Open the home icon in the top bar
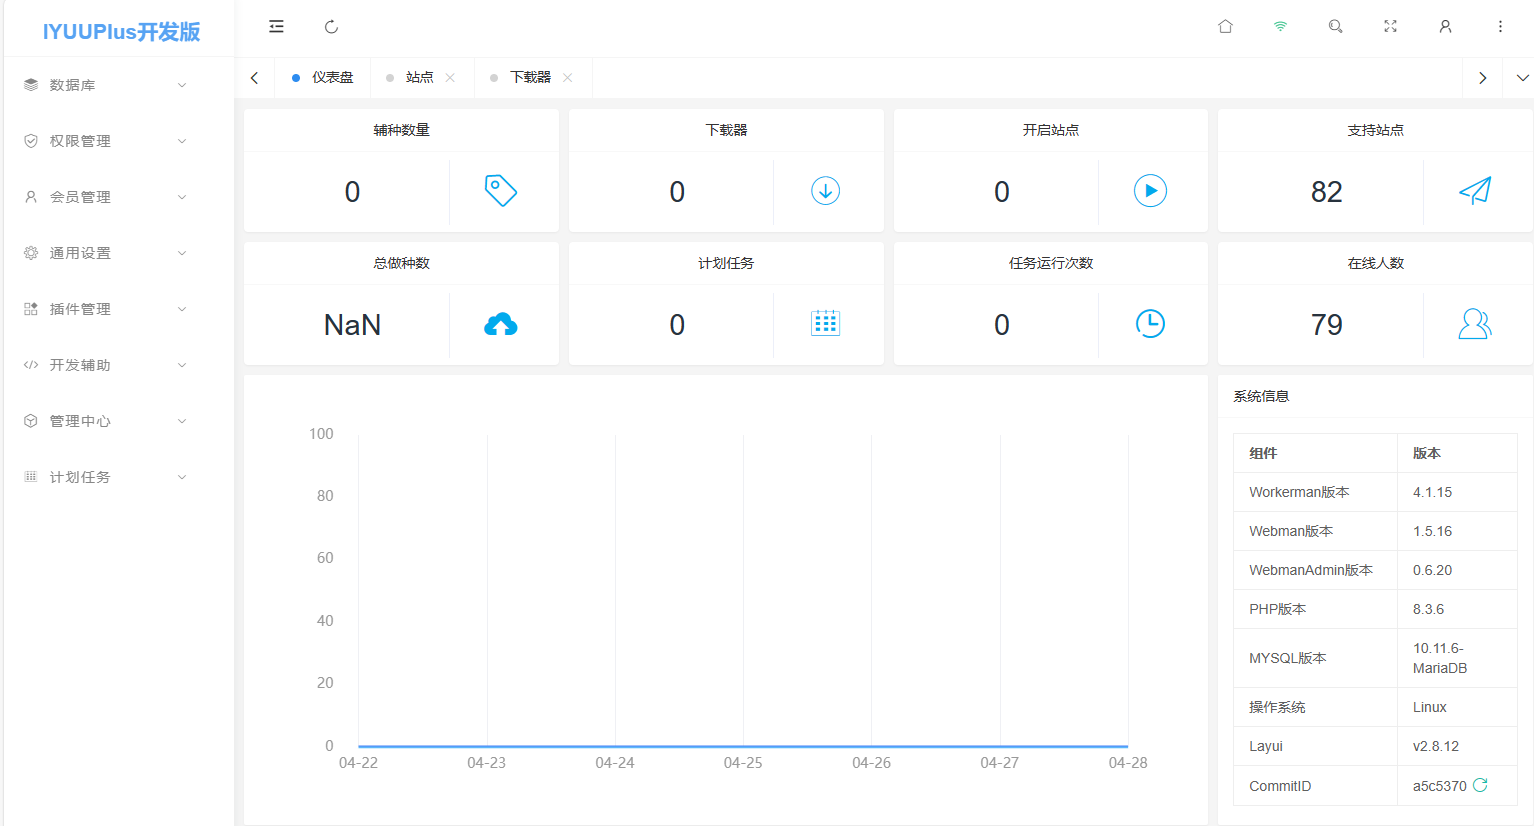This screenshot has height=826, width=1534. tap(1225, 27)
